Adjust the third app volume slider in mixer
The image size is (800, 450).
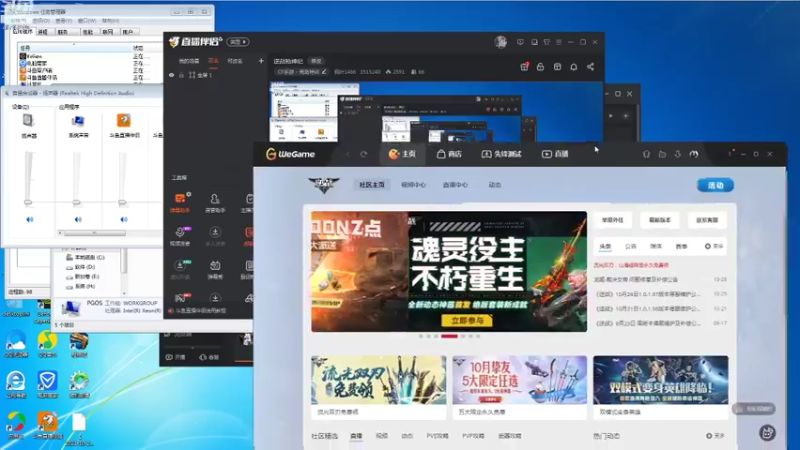[x=122, y=202]
